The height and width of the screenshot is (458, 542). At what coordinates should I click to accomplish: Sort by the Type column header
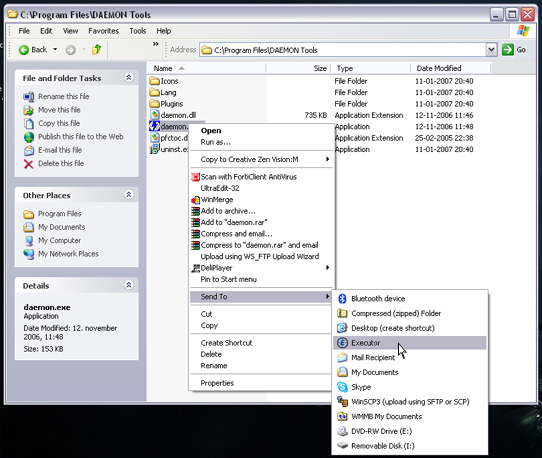coord(371,68)
